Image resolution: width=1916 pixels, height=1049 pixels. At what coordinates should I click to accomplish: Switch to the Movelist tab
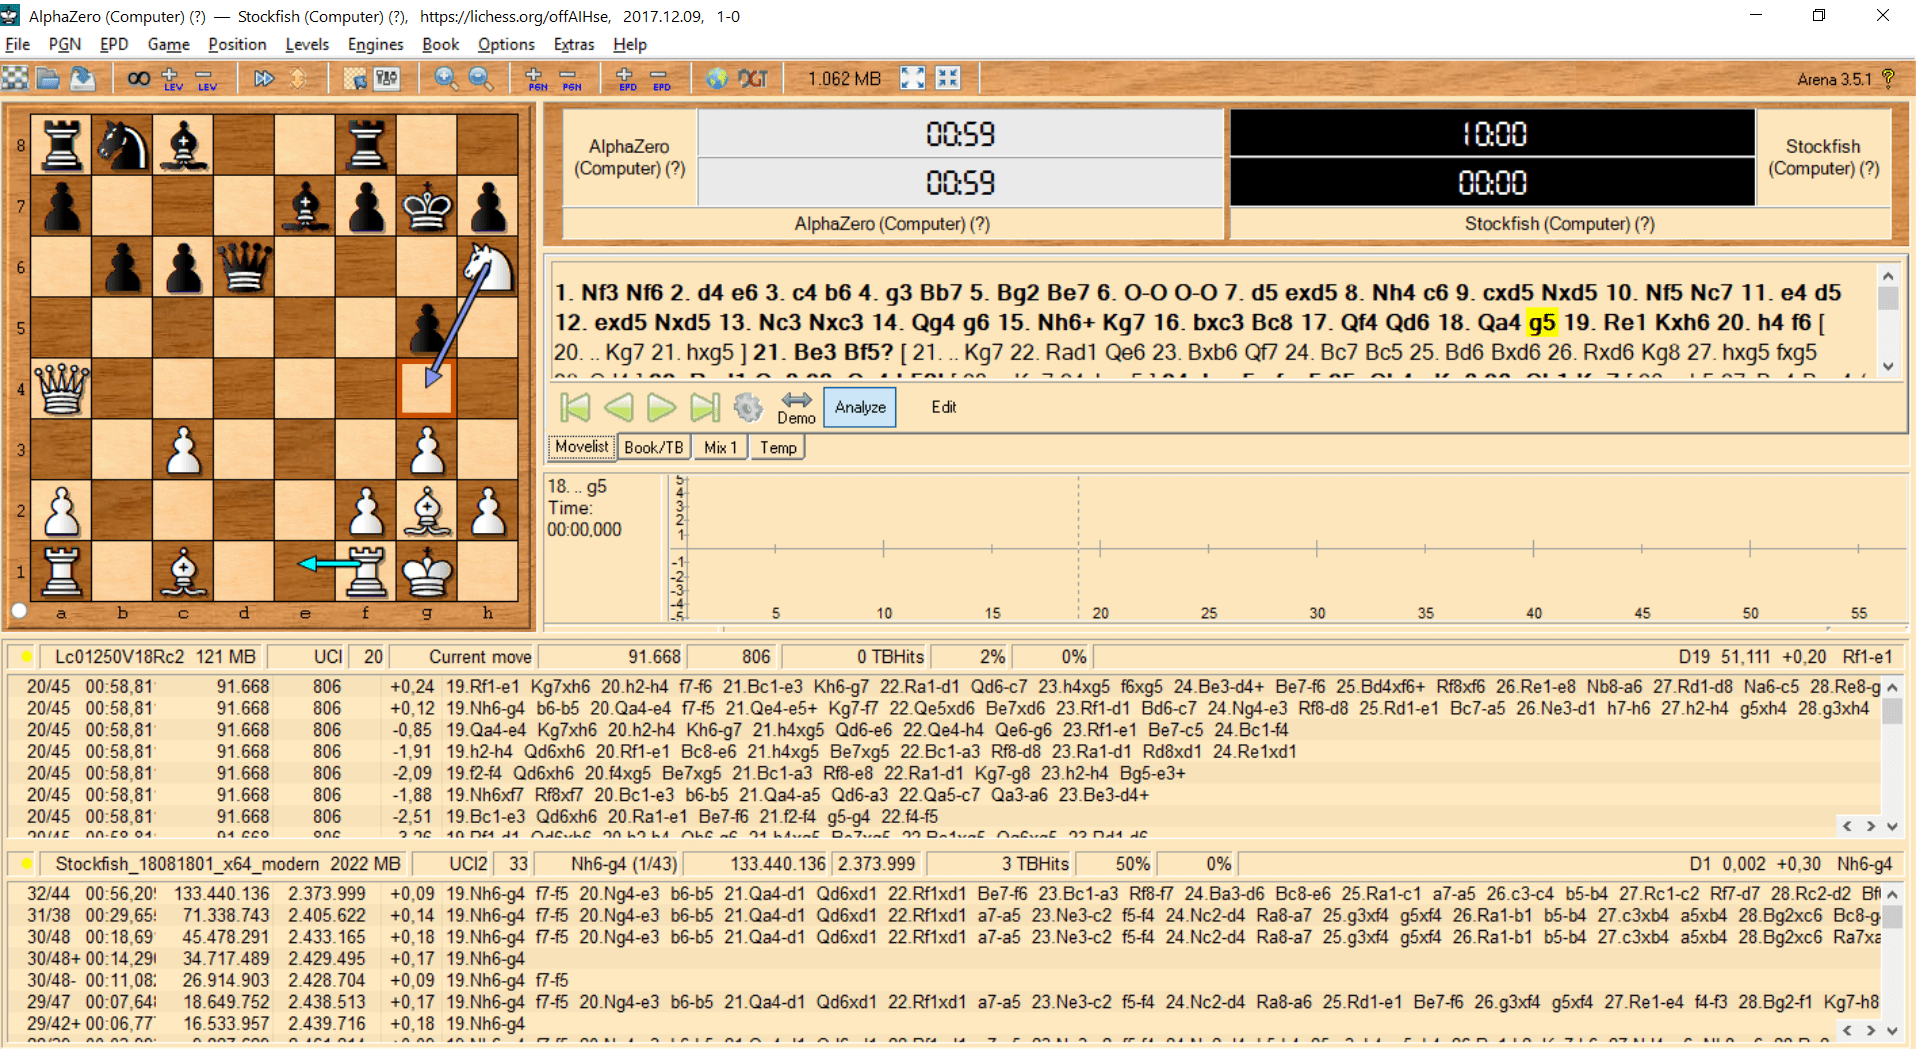click(x=581, y=447)
